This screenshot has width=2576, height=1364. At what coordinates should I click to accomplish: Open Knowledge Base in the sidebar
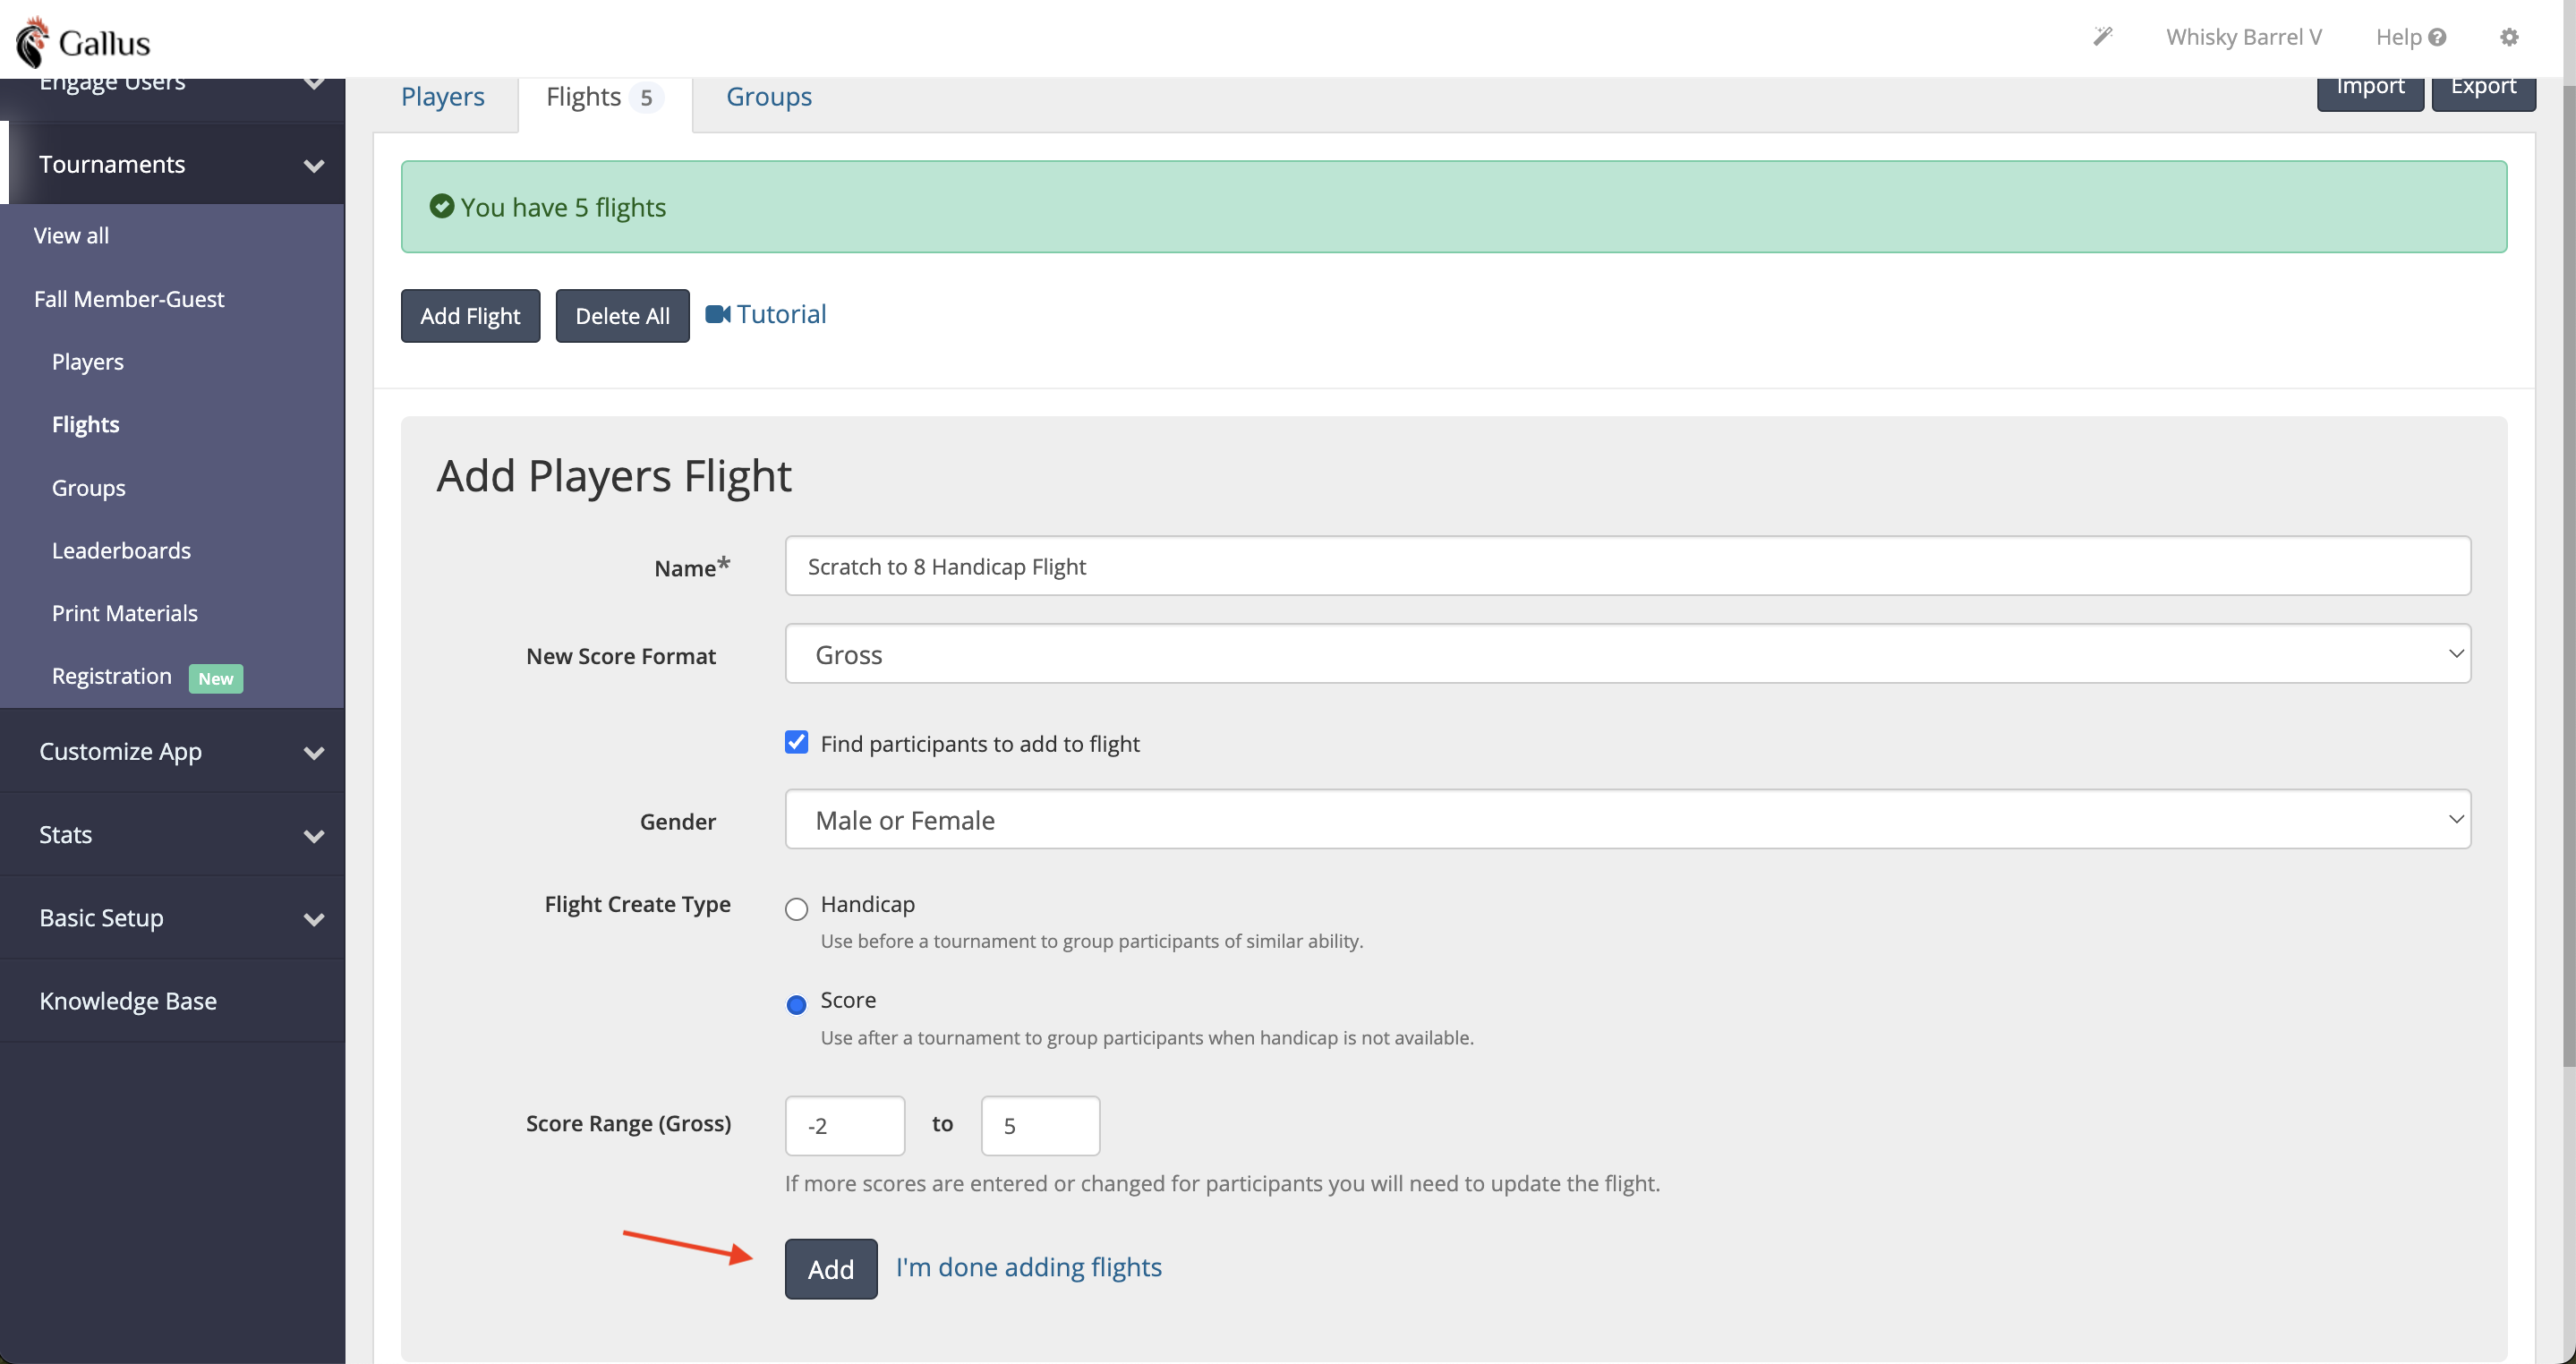click(128, 1000)
